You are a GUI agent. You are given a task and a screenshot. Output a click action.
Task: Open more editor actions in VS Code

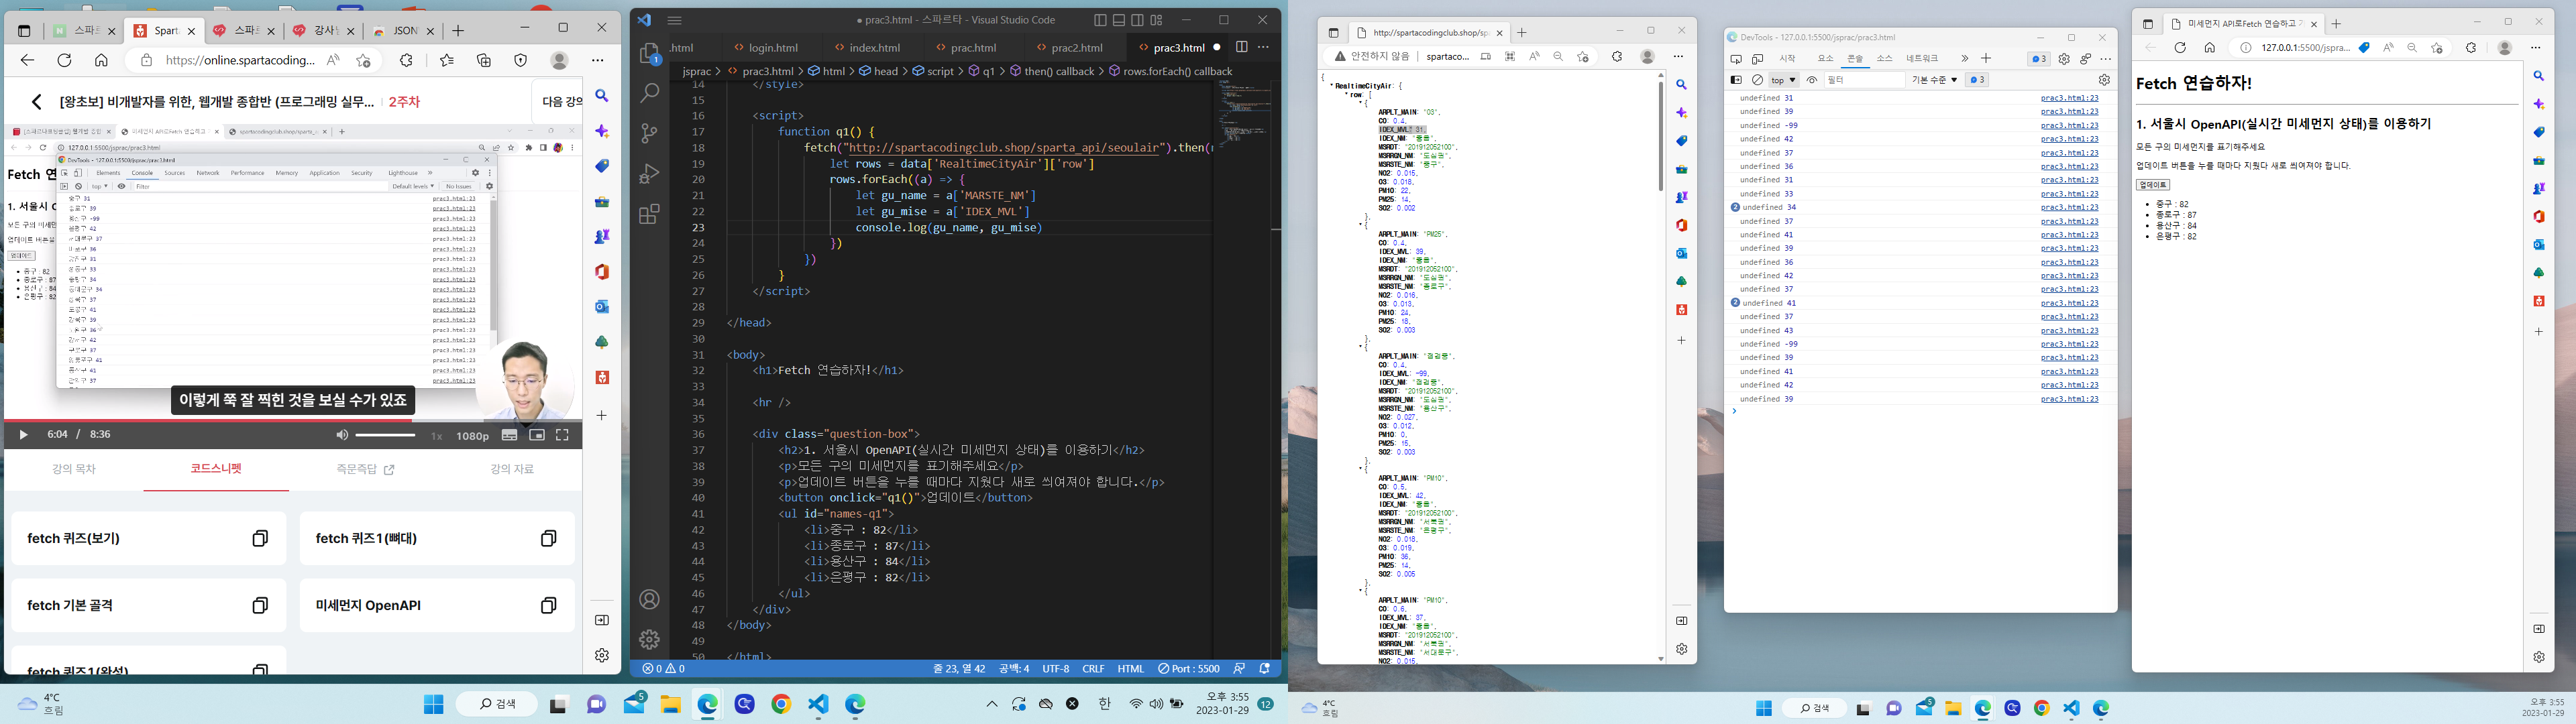tap(1263, 47)
